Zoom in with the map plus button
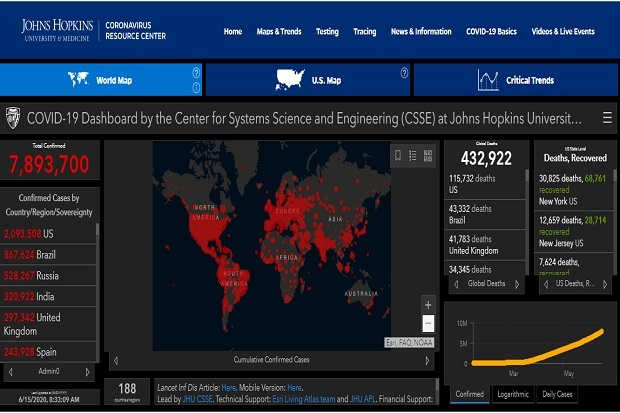 [x=428, y=305]
